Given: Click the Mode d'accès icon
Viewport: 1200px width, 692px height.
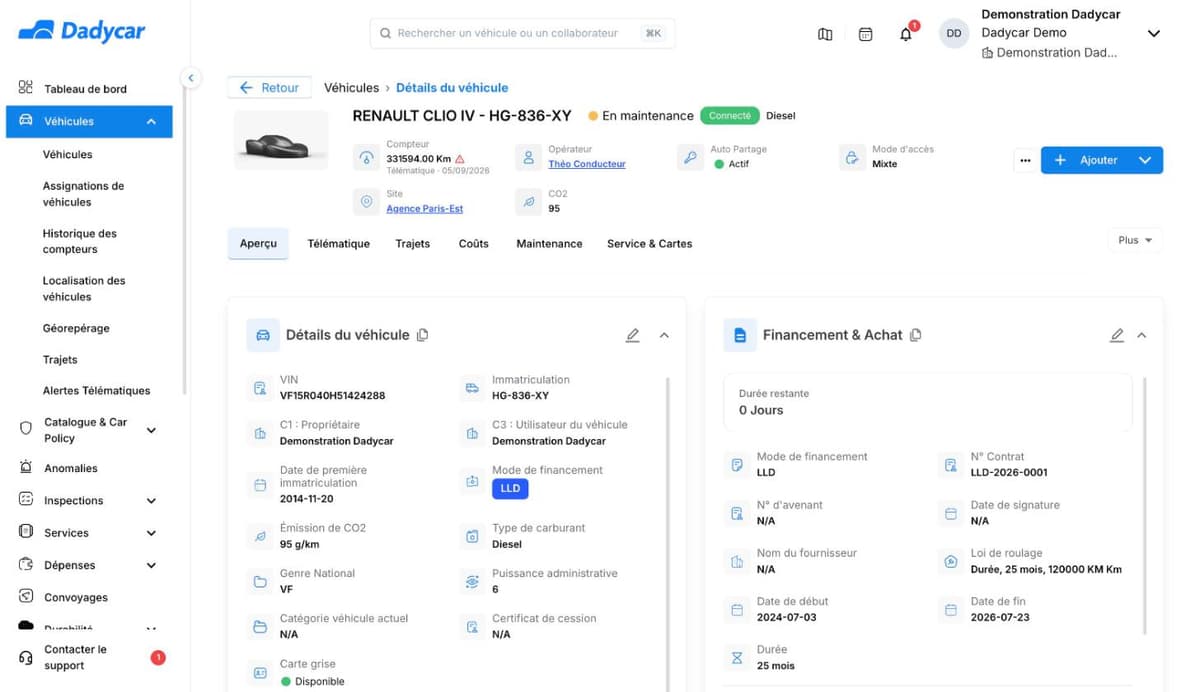Looking at the screenshot, I should [852, 158].
